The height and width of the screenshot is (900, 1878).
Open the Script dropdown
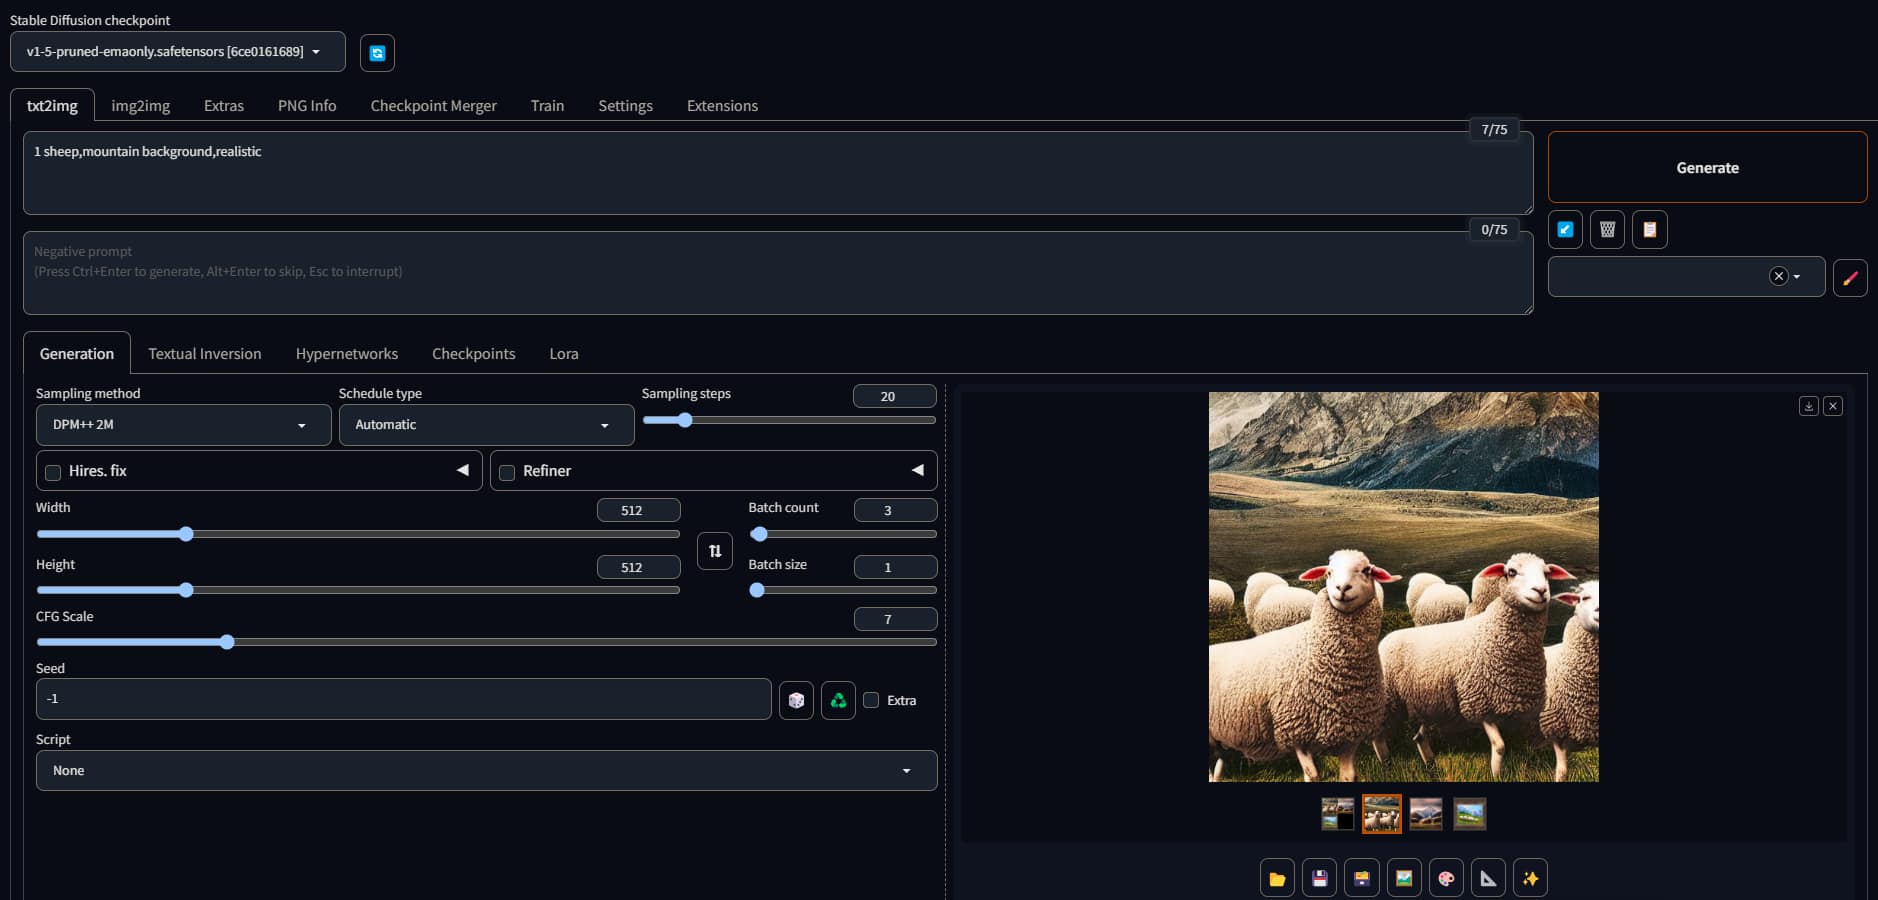pyautogui.click(x=486, y=770)
